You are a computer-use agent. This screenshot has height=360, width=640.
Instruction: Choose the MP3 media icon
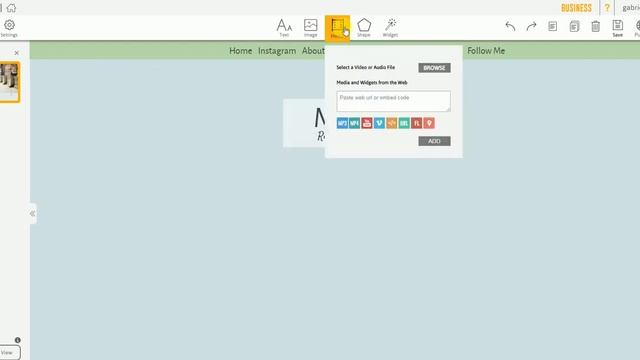(342, 123)
